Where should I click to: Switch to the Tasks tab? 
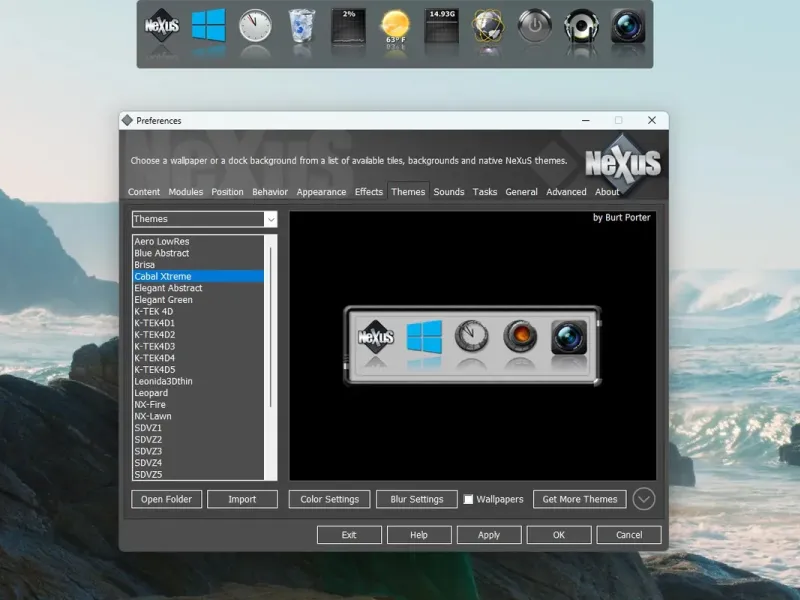(485, 192)
